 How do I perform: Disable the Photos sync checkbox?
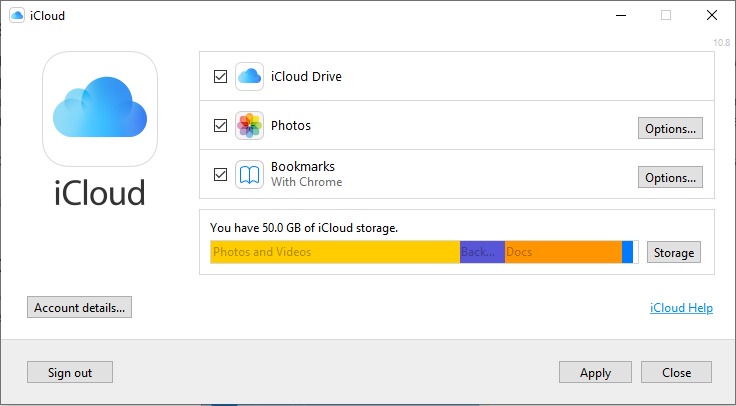[220, 126]
